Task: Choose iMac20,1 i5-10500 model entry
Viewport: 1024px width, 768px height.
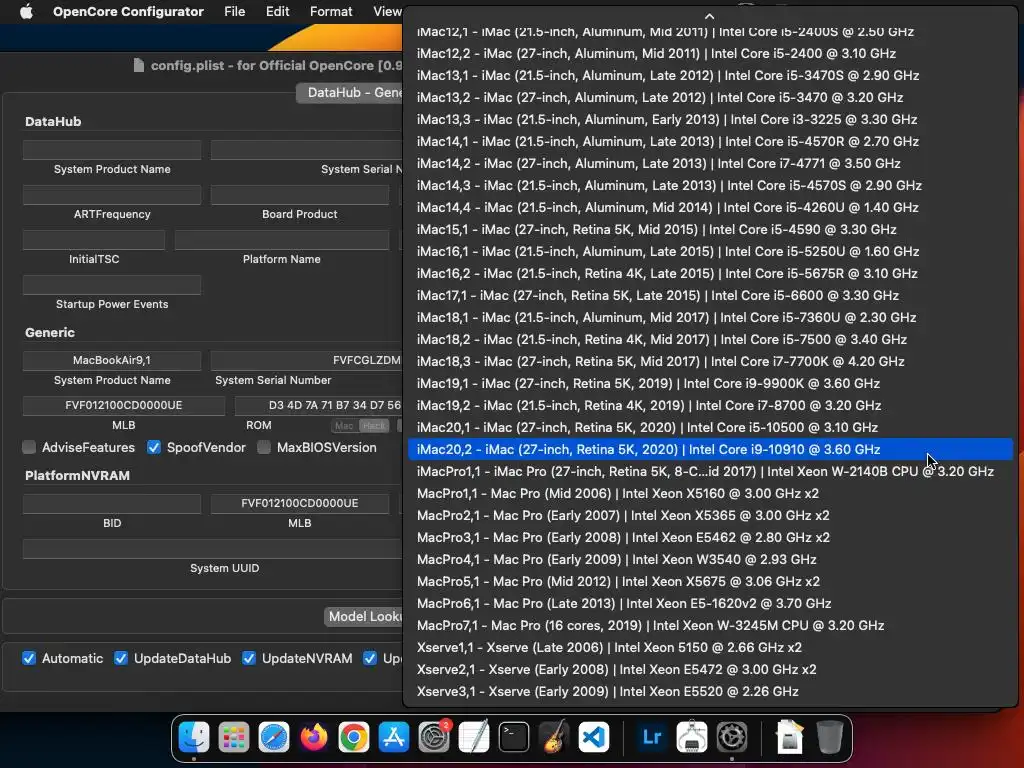Action: (710, 427)
